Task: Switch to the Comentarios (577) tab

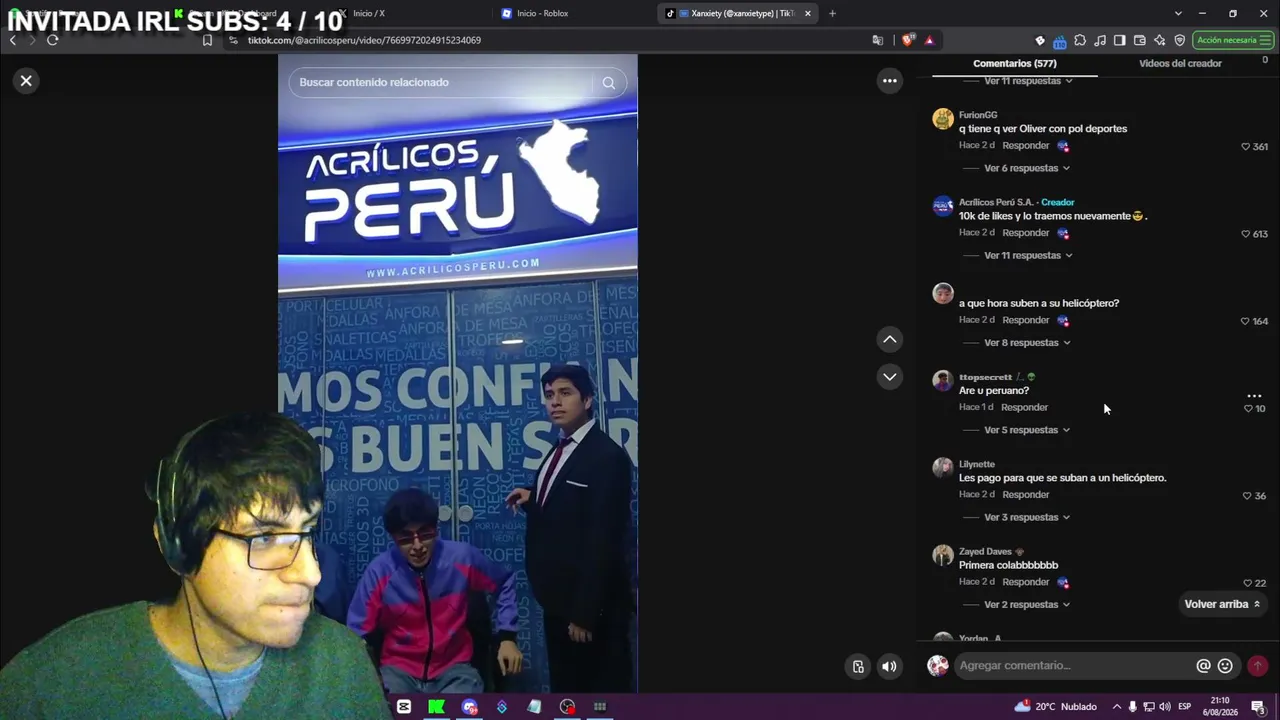Action: click(x=1014, y=64)
